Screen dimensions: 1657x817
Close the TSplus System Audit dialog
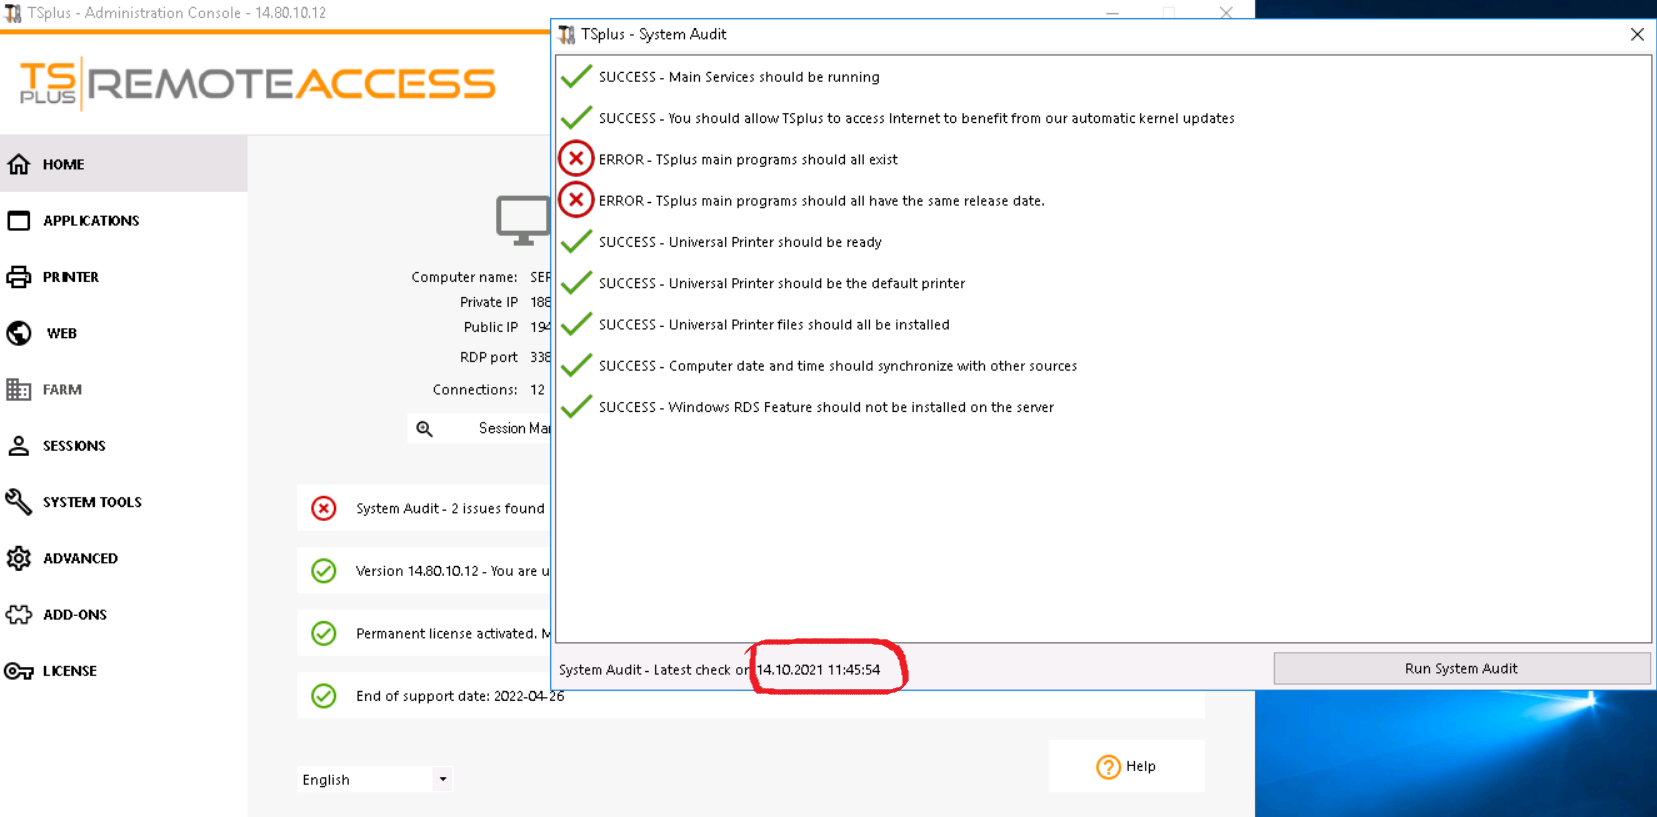[1637, 34]
